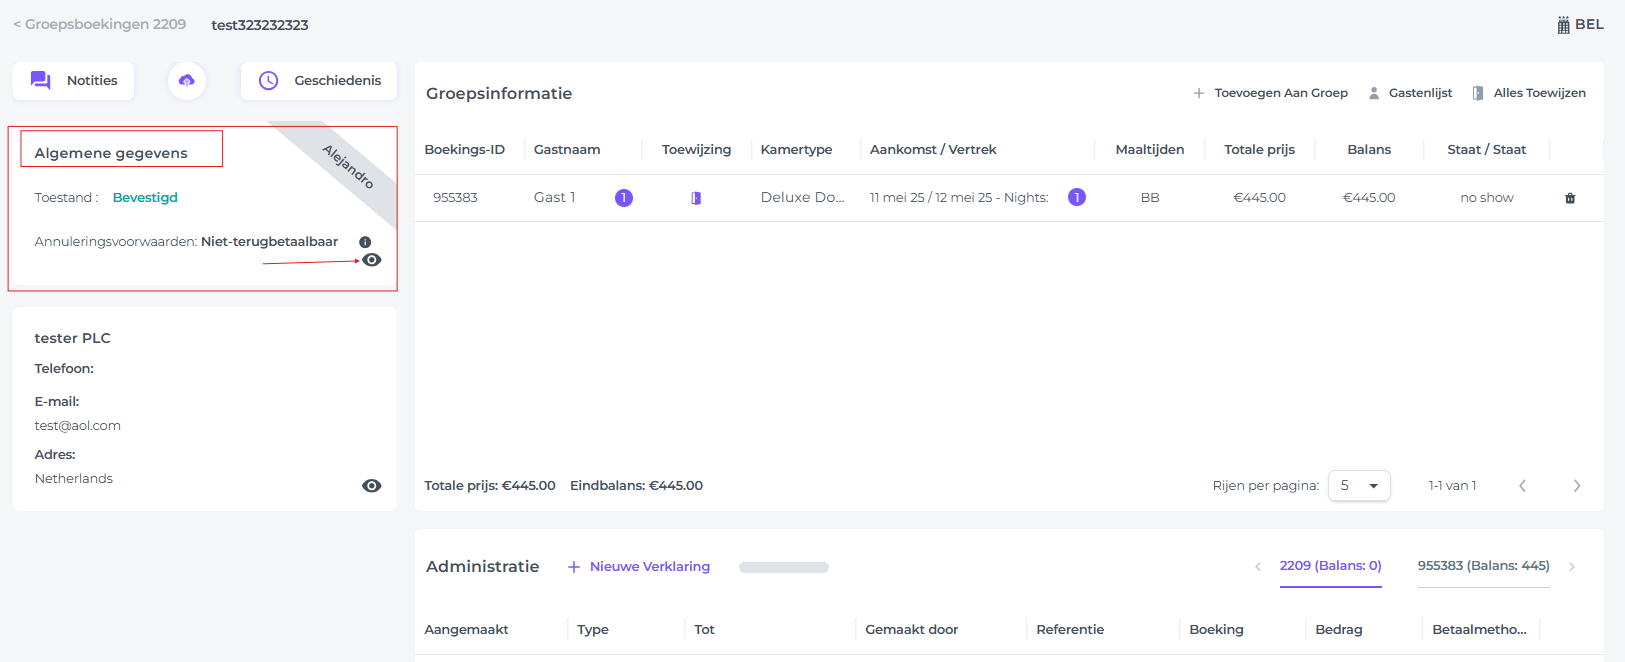The height and width of the screenshot is (662, 1625).
Task: Click the room assignment door icon
Action: coord(696,198)
